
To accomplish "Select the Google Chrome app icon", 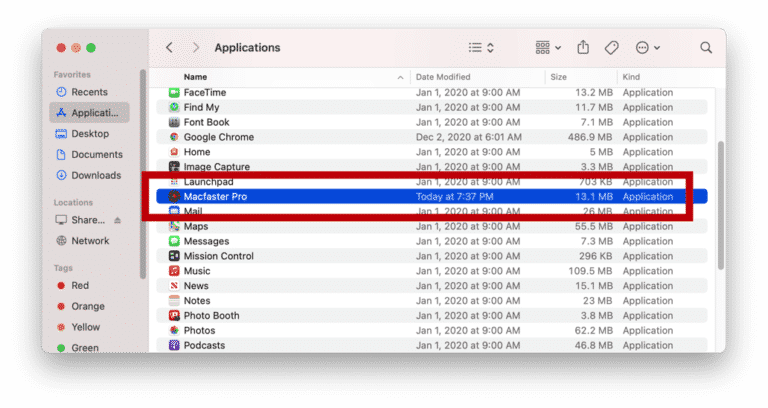I will [174, 137].
